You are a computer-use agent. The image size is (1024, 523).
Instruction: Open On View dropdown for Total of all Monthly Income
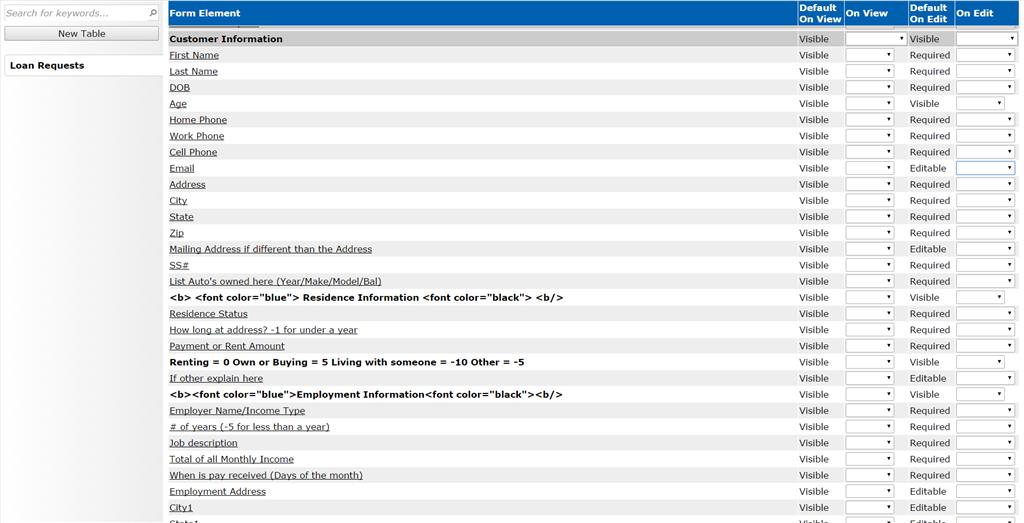click(x=869, y=460)
